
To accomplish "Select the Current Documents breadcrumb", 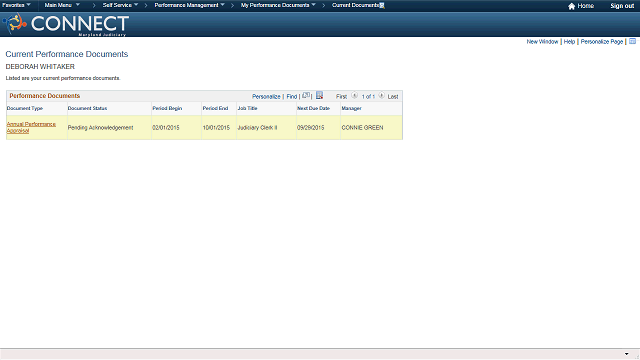I will (x=356, y=5).
